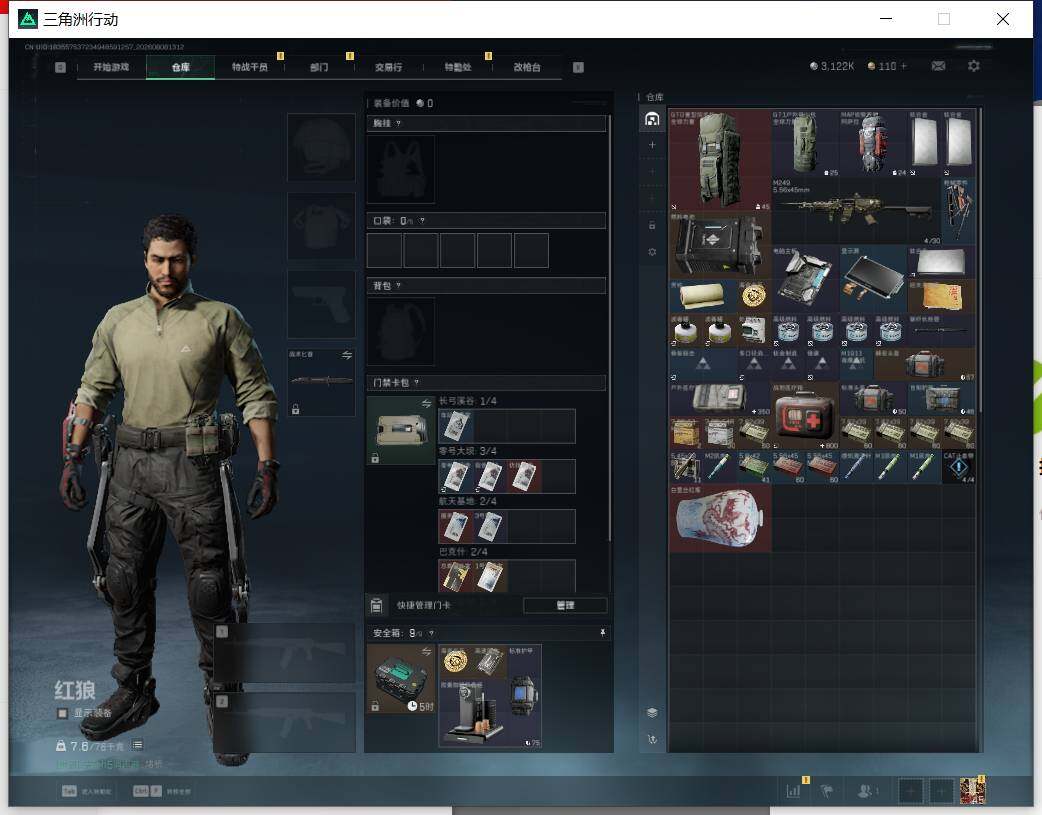This screenshot has height=815, width=1042.
Task: Select the large GTO backpack item
Action: coord(720,160)
